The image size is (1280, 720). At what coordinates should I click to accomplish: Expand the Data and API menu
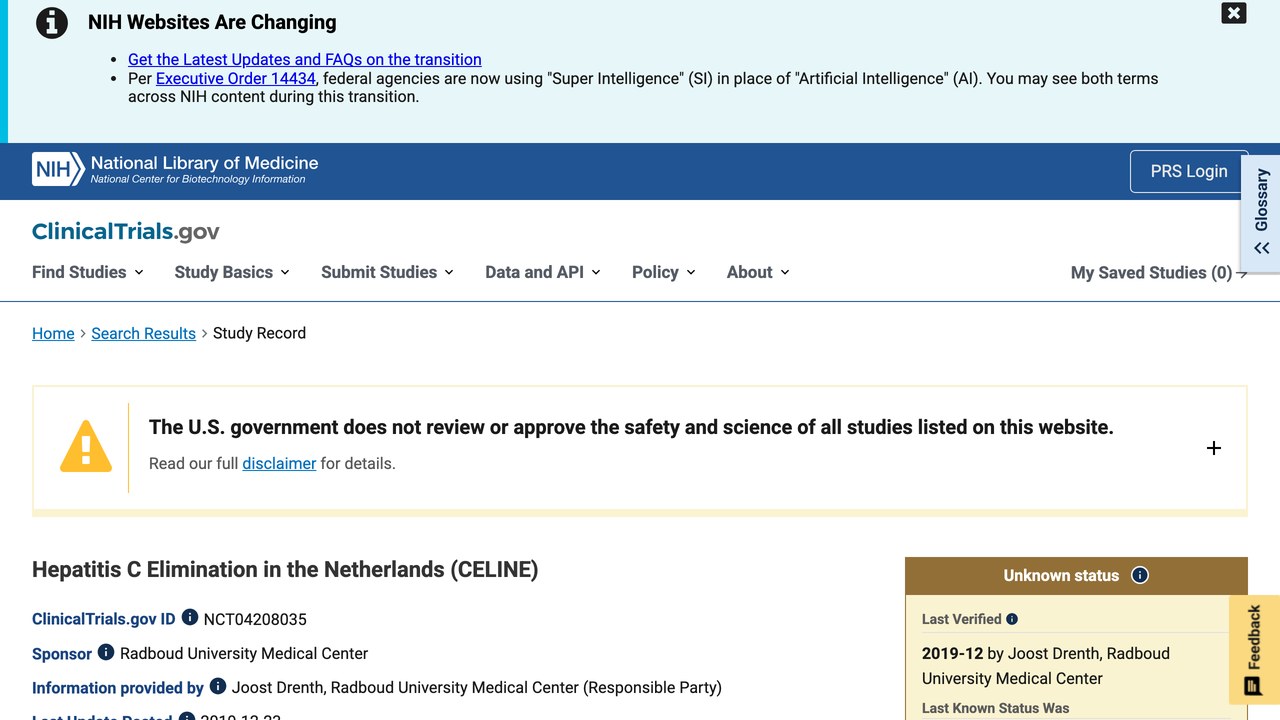[x=543, y=272]
